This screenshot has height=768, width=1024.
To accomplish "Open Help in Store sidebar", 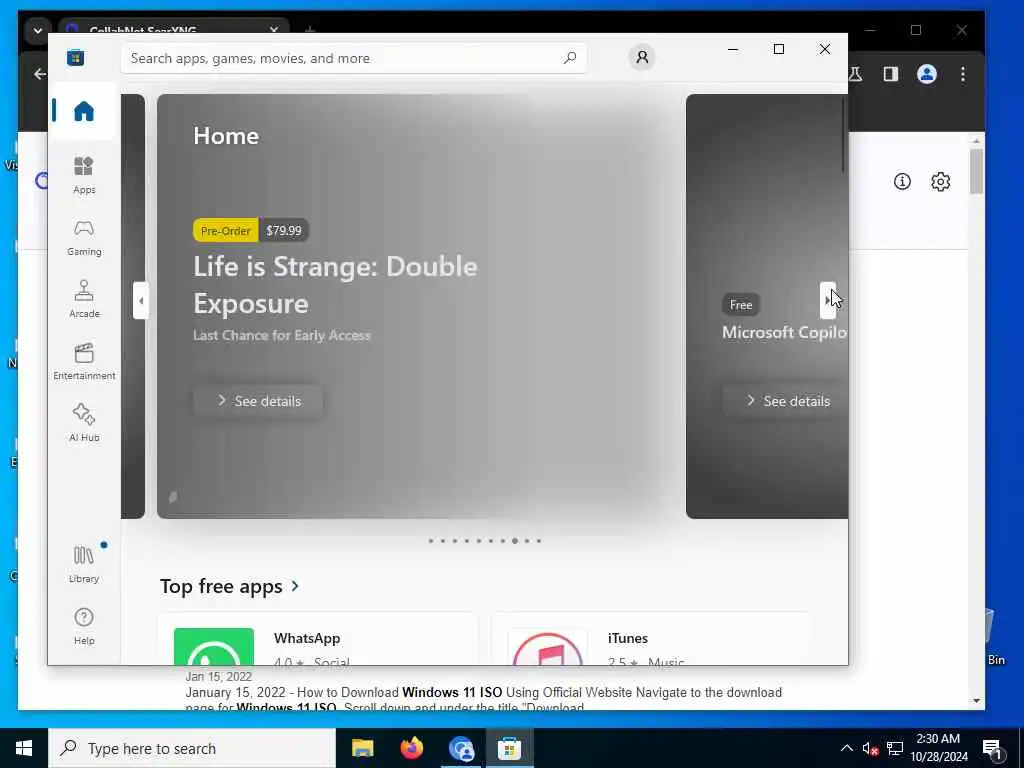I will pyautogui.click(x=84, y=626).
